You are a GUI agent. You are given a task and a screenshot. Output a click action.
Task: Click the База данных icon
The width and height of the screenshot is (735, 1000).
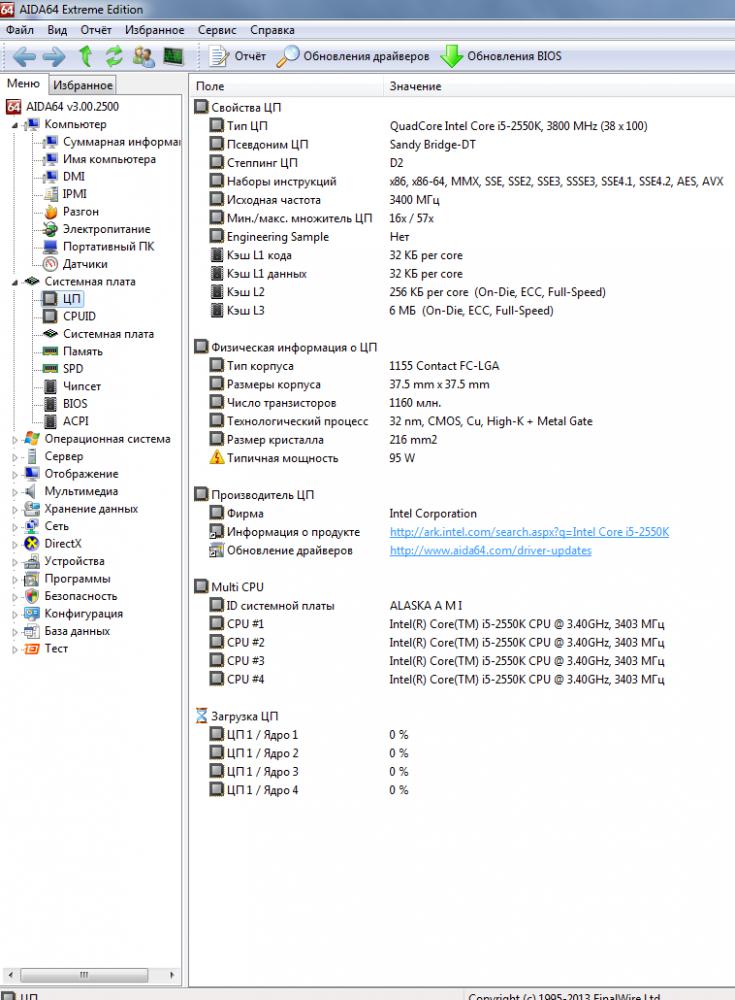pyautogui.click(x=31, y=631)
